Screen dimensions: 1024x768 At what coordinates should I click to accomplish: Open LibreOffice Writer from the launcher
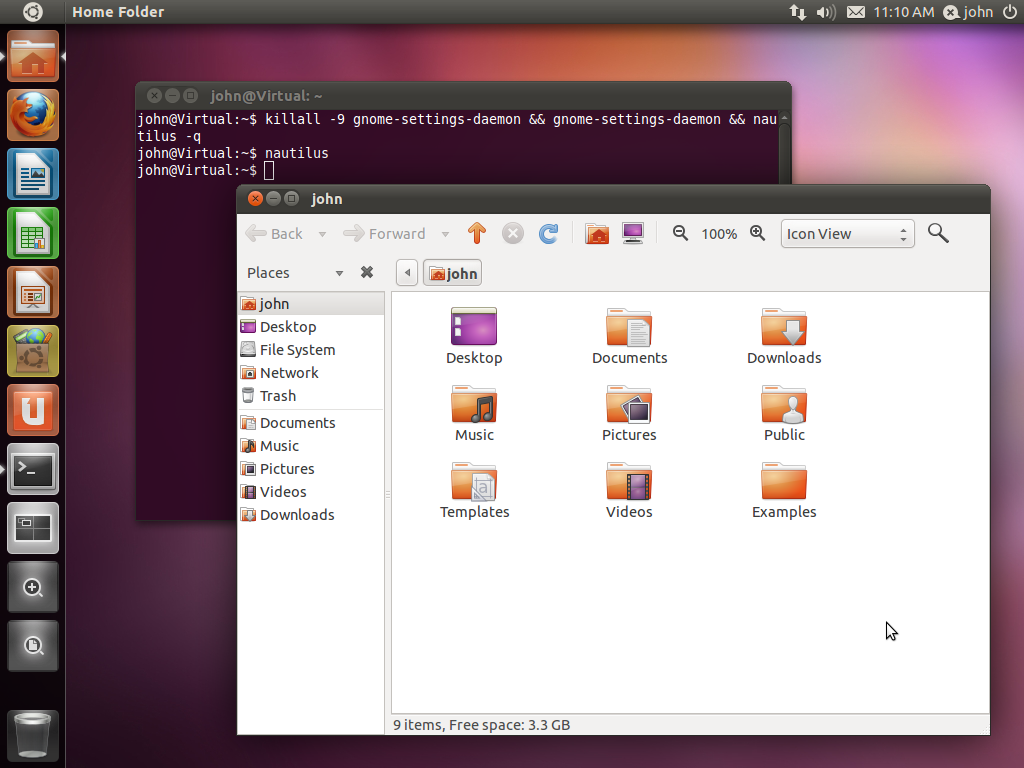pyautogui.click(x=32, y=173)
